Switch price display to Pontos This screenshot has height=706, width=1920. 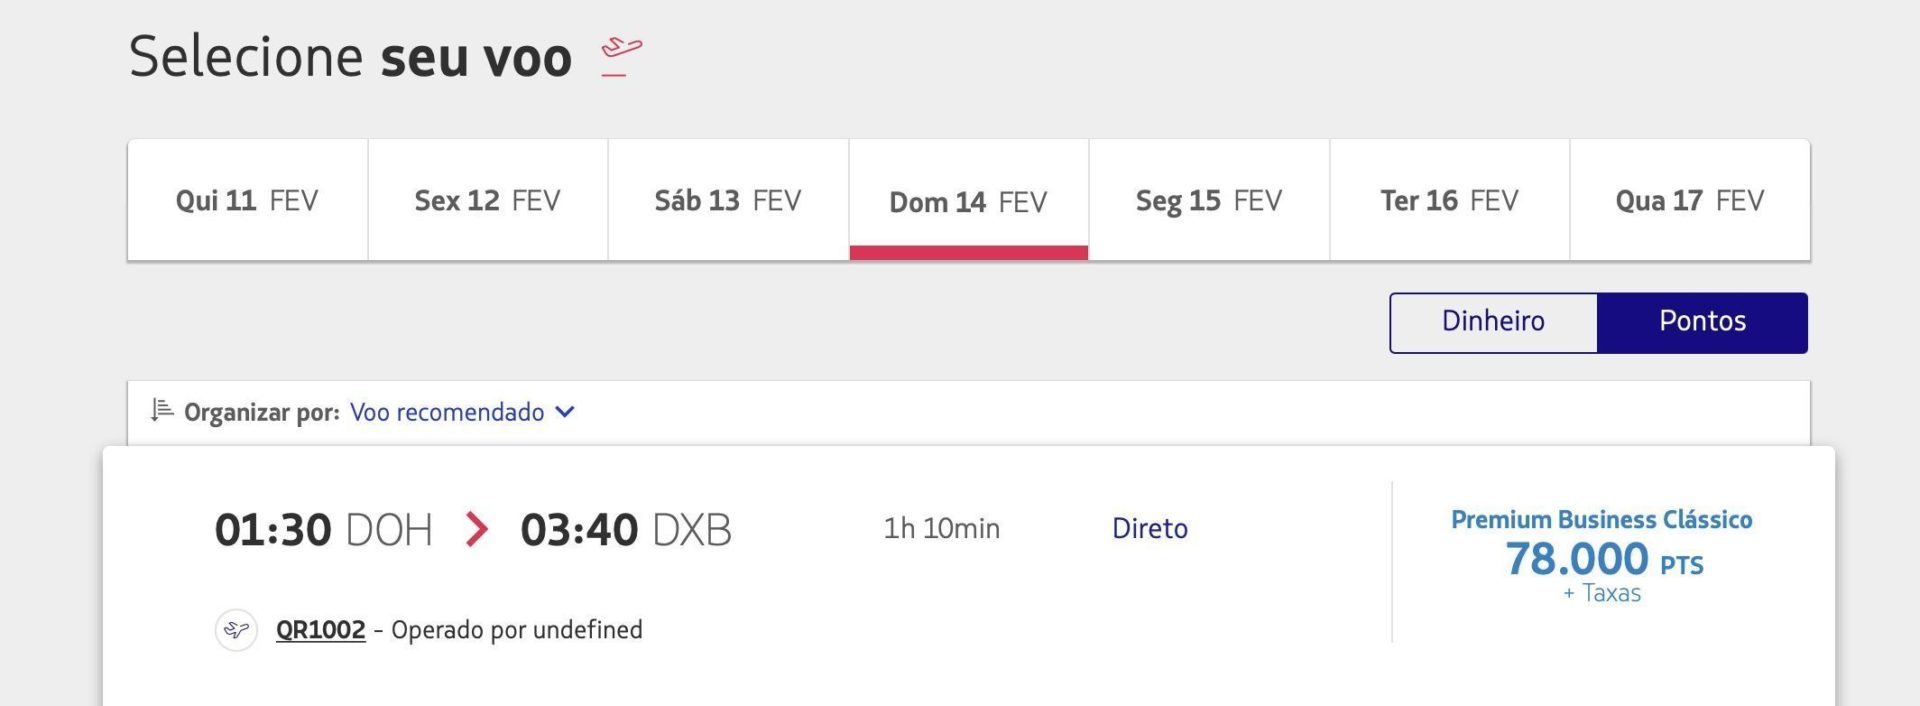(x=1702, y=322)
